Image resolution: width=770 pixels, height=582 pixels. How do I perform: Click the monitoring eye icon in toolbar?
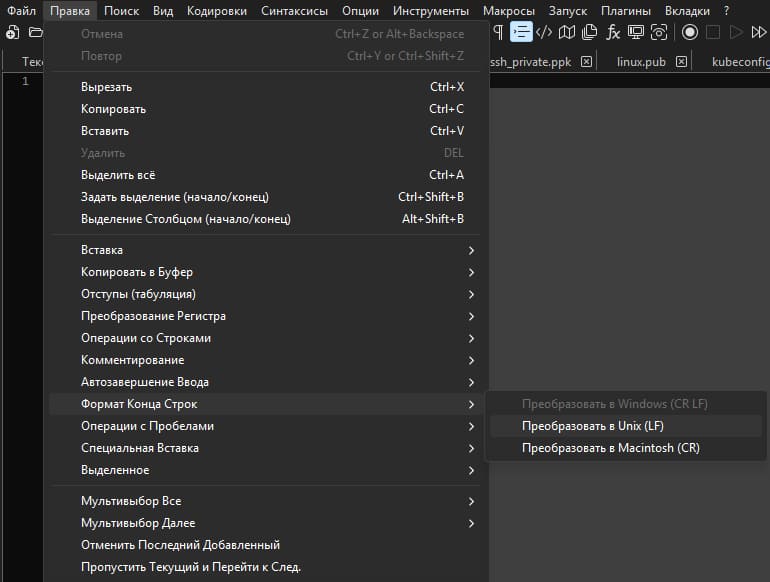(659, 32)
